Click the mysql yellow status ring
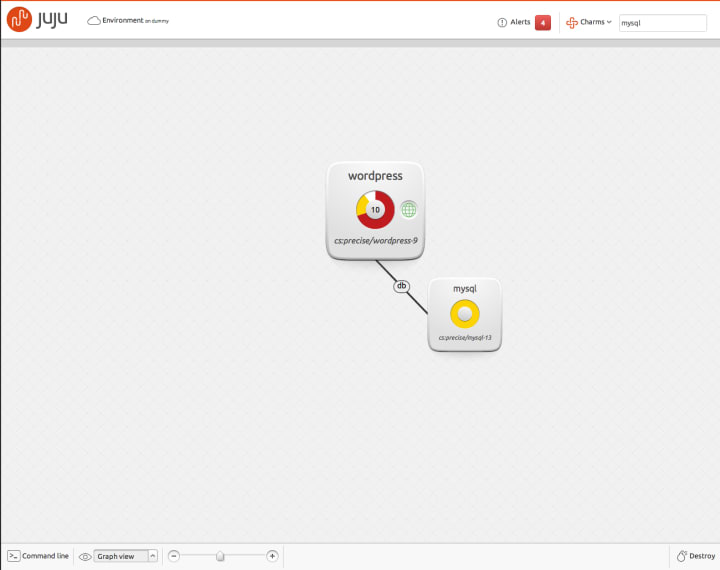 click(x=465, y=314)
